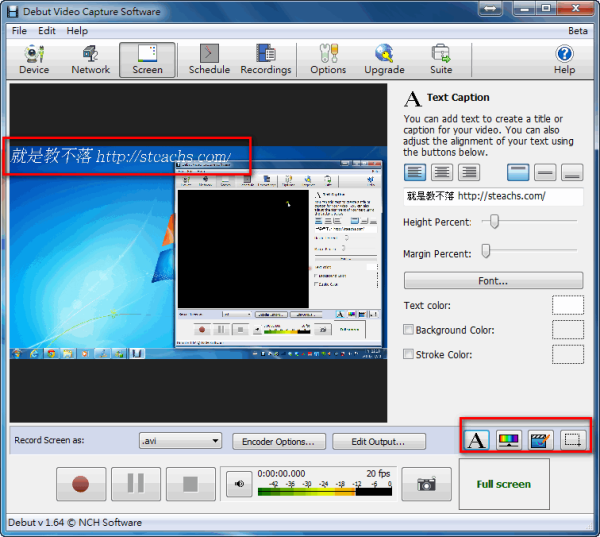Choose the screen selection rectangle tool
Screen dimensions: 600x537
(x=572, y=440)
